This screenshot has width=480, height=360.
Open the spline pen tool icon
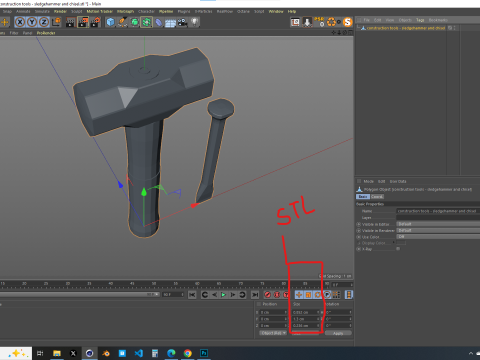click(122, 22)
